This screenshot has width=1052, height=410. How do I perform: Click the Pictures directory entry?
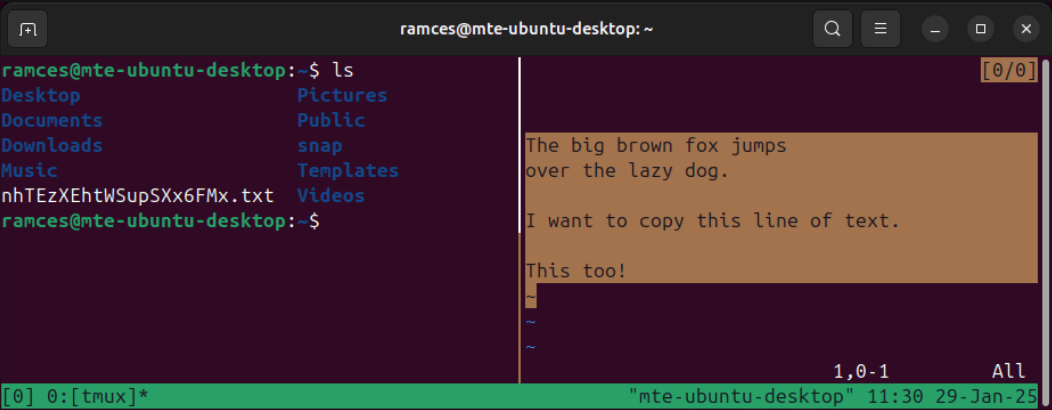342,96
